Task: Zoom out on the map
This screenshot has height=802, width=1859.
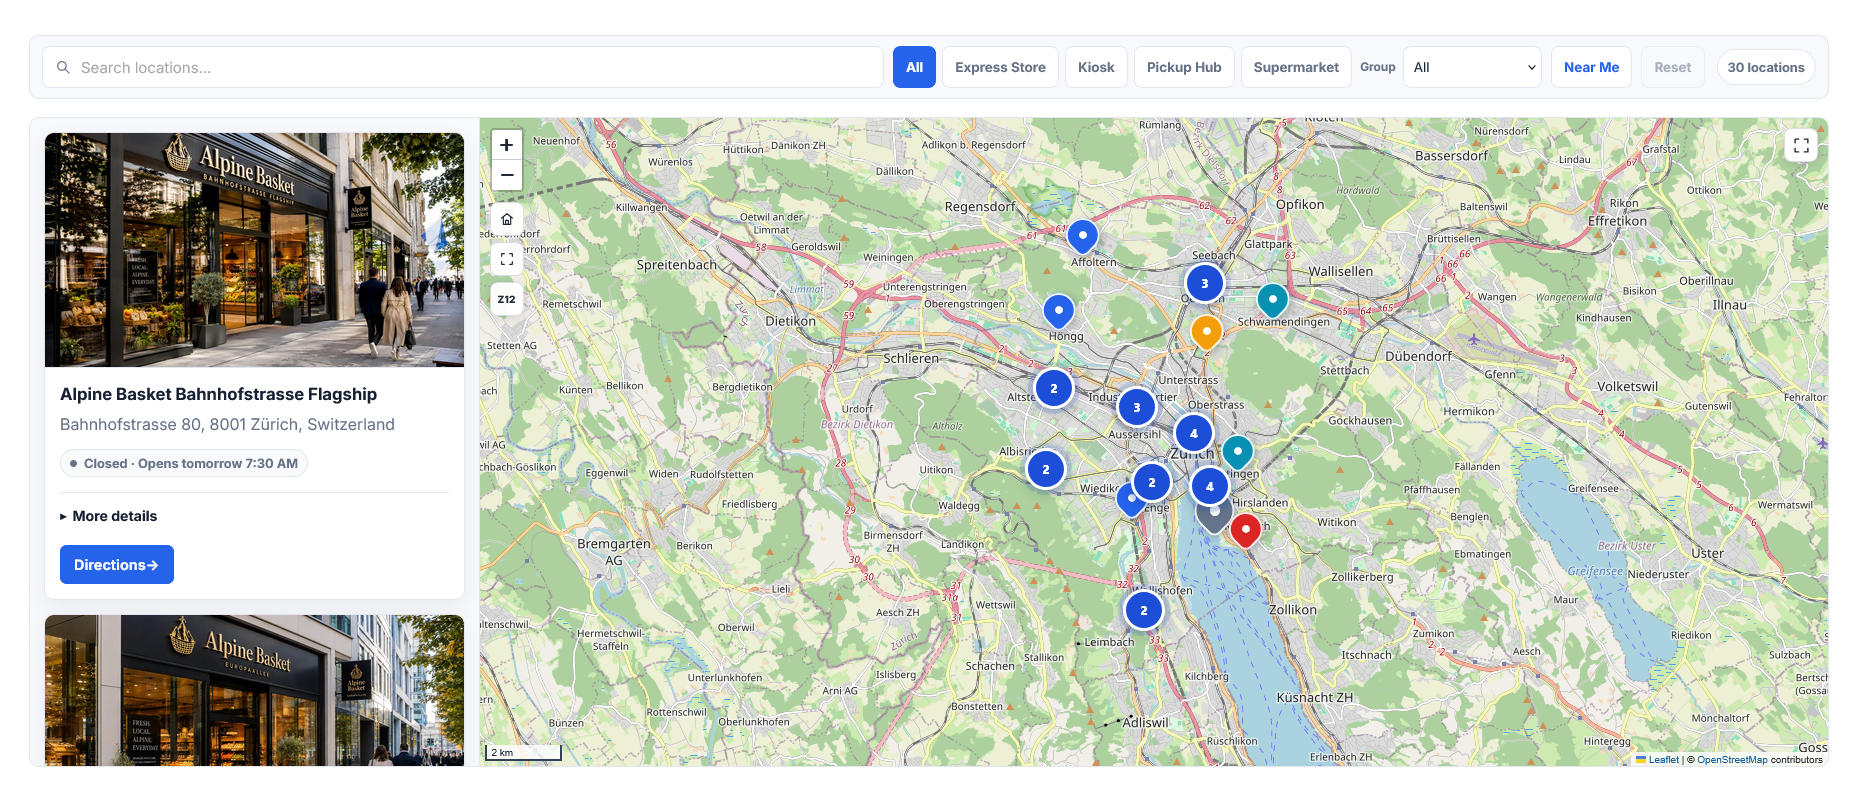Action: click(507, 176)
